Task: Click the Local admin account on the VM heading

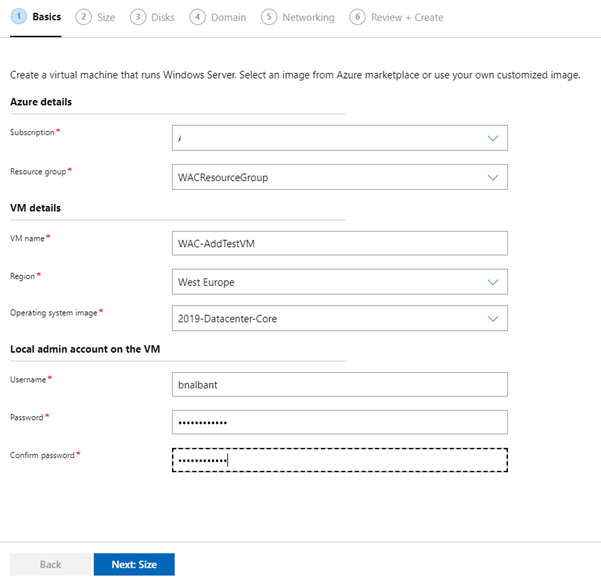Action: pos(85,349)
